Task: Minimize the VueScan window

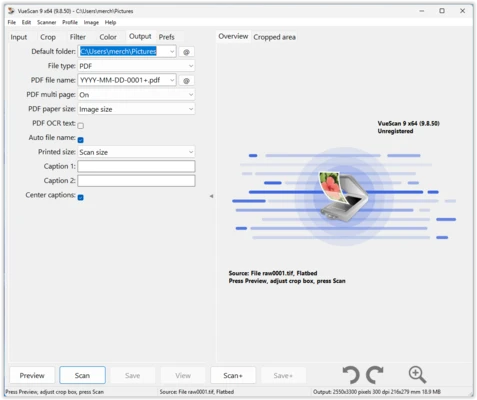Action: pos(422,11)
